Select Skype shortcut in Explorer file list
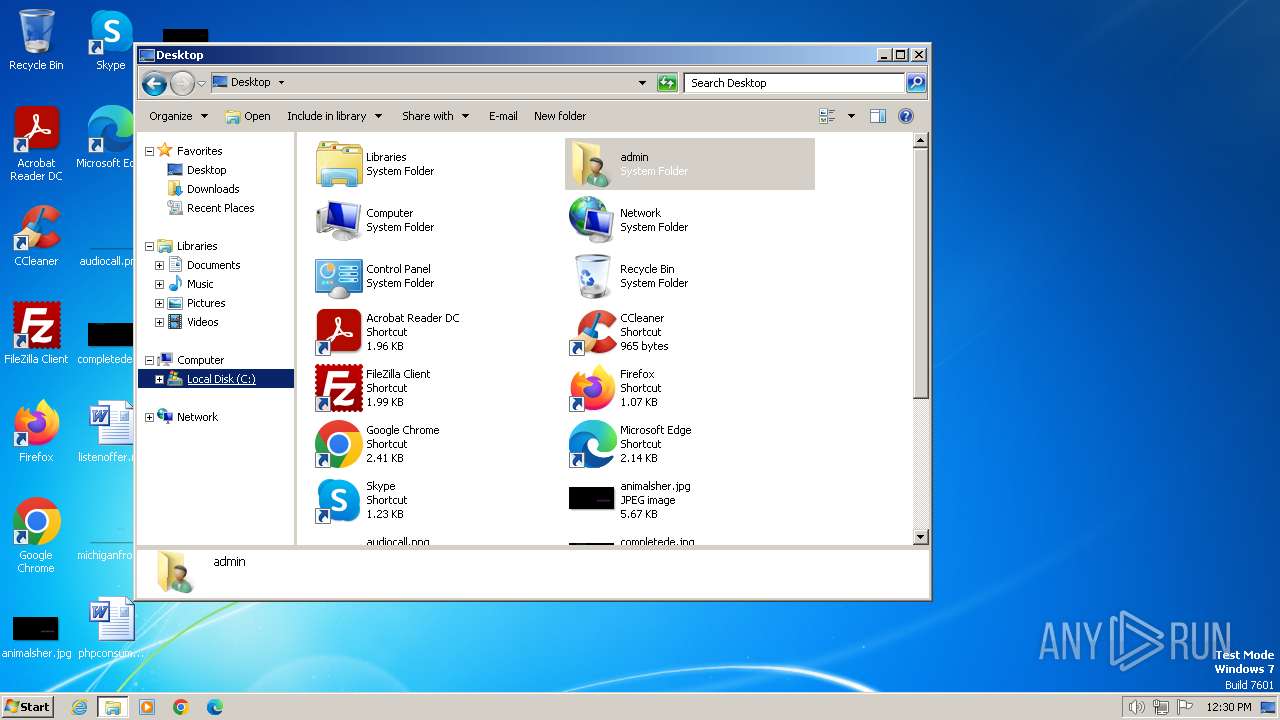This screenshot has height=720, width=1280. [x=339, y=500]
